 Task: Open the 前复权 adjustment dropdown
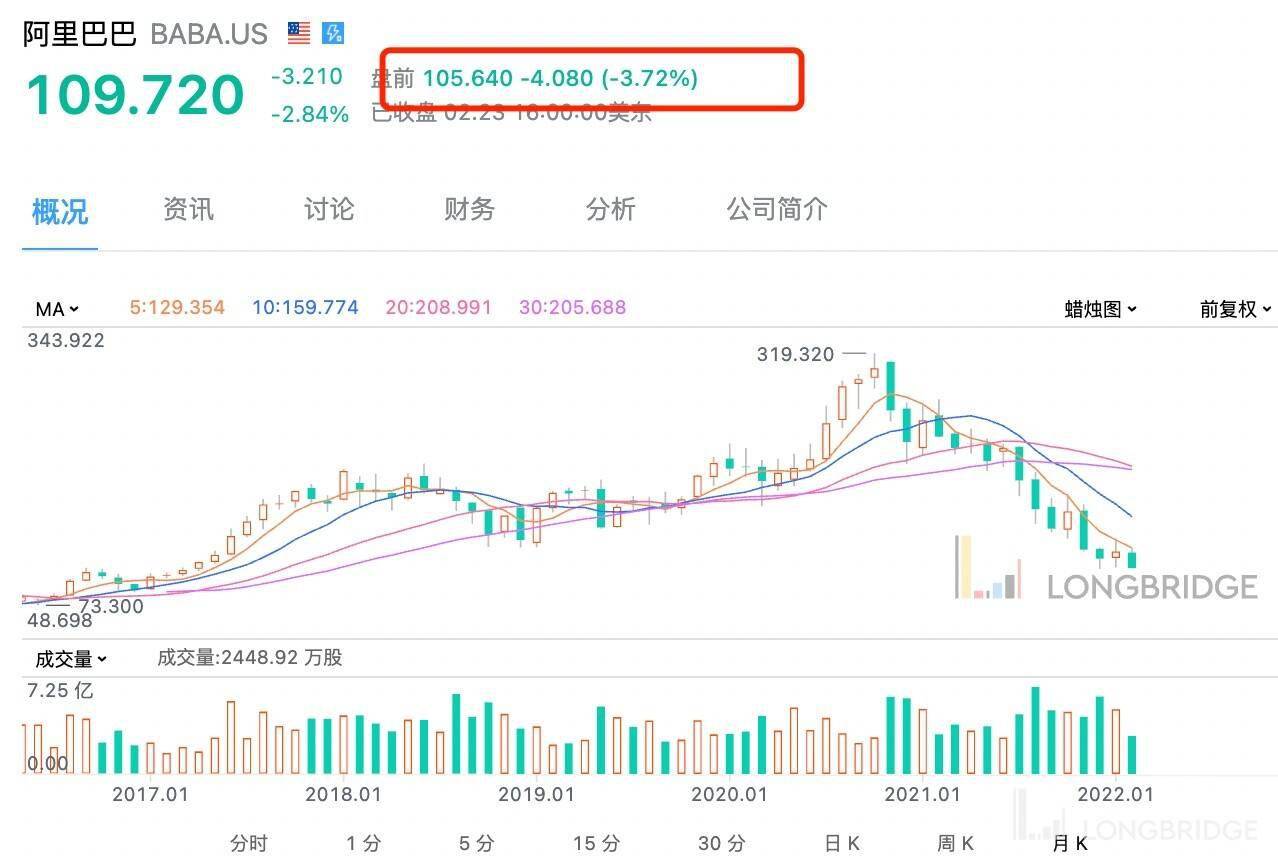pos(1232,309)
